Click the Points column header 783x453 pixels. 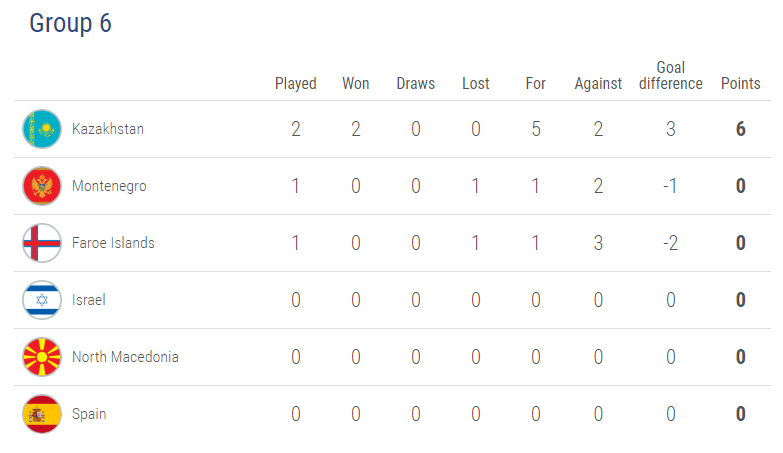pos(741,83)
